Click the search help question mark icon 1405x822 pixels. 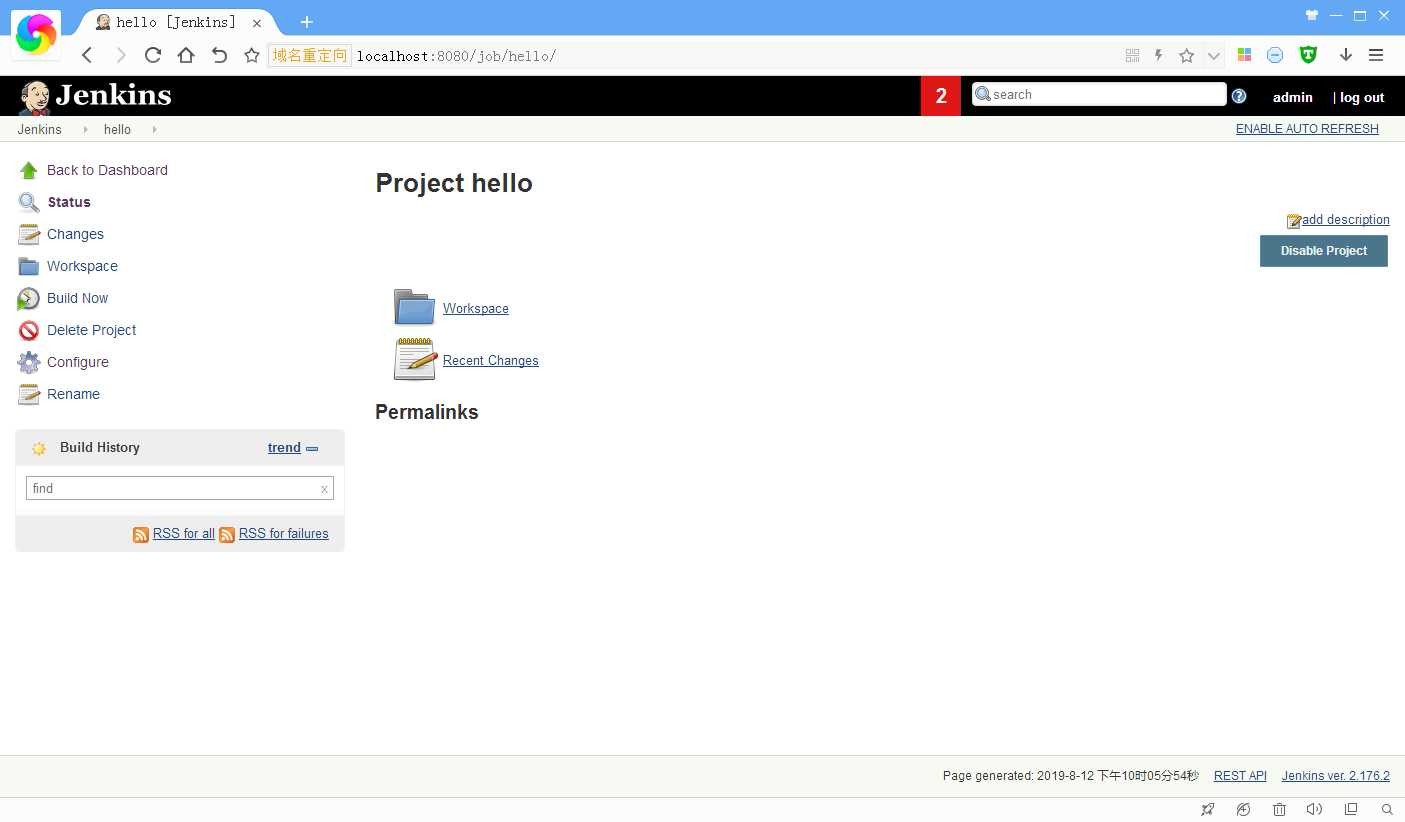pyautogui.click(x=1239, y=96)
